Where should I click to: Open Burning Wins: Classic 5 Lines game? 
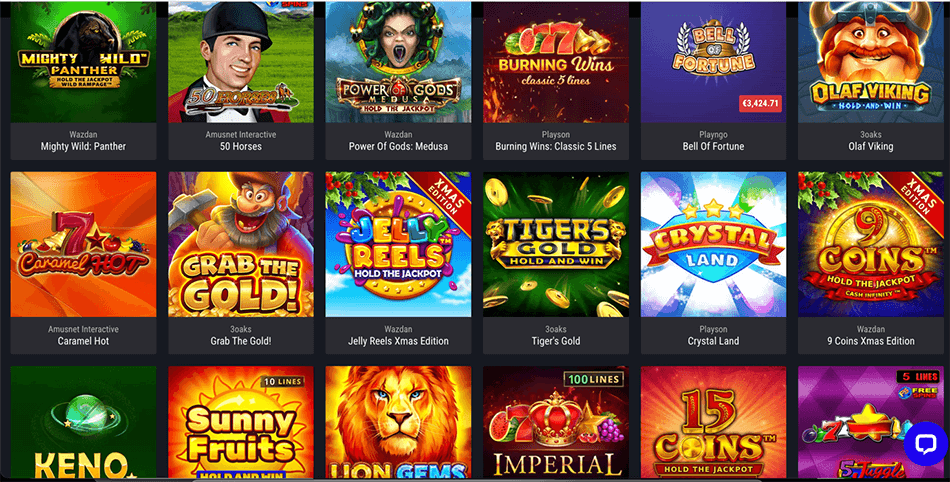point(556,62)
